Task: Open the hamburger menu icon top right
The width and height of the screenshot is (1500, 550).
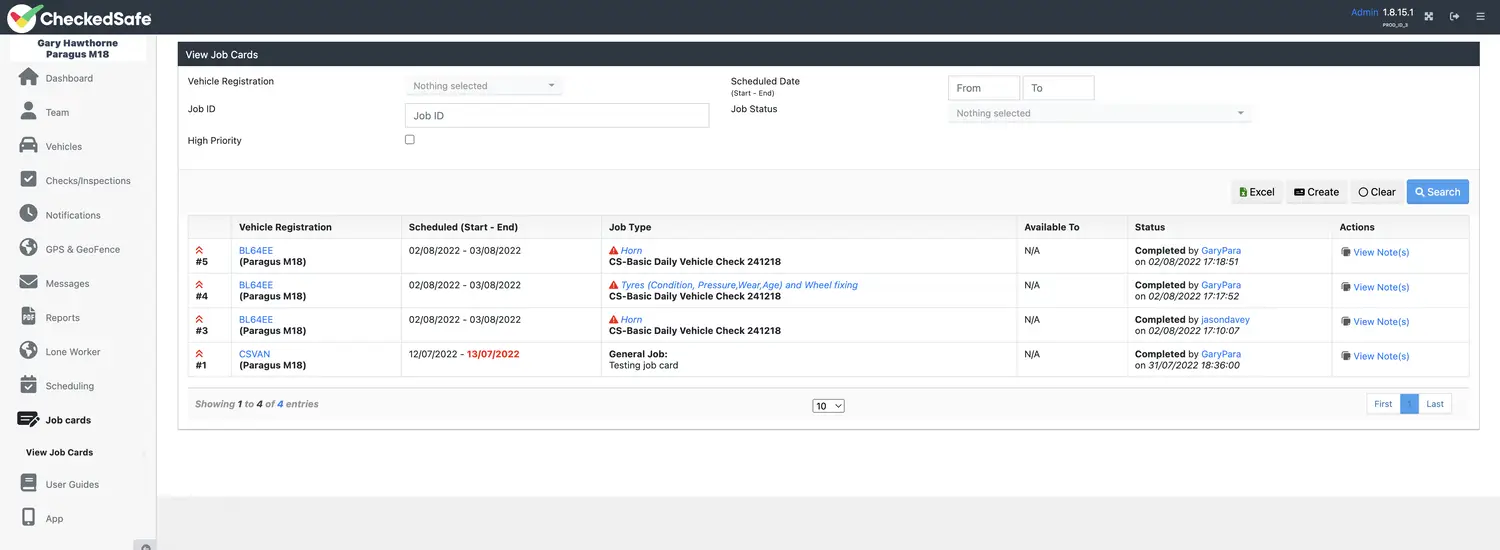Action: pos(1480,16)
